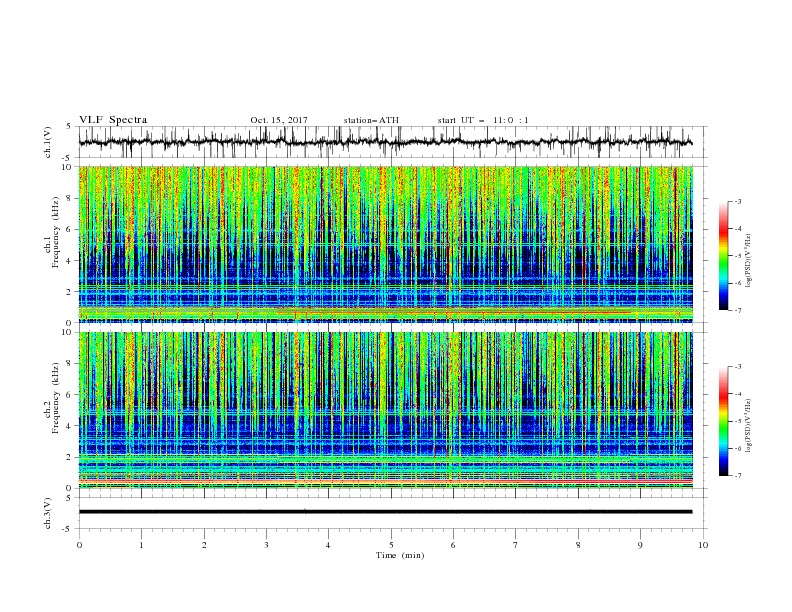Click the "4" tick on the time axis

click(328, 545)
